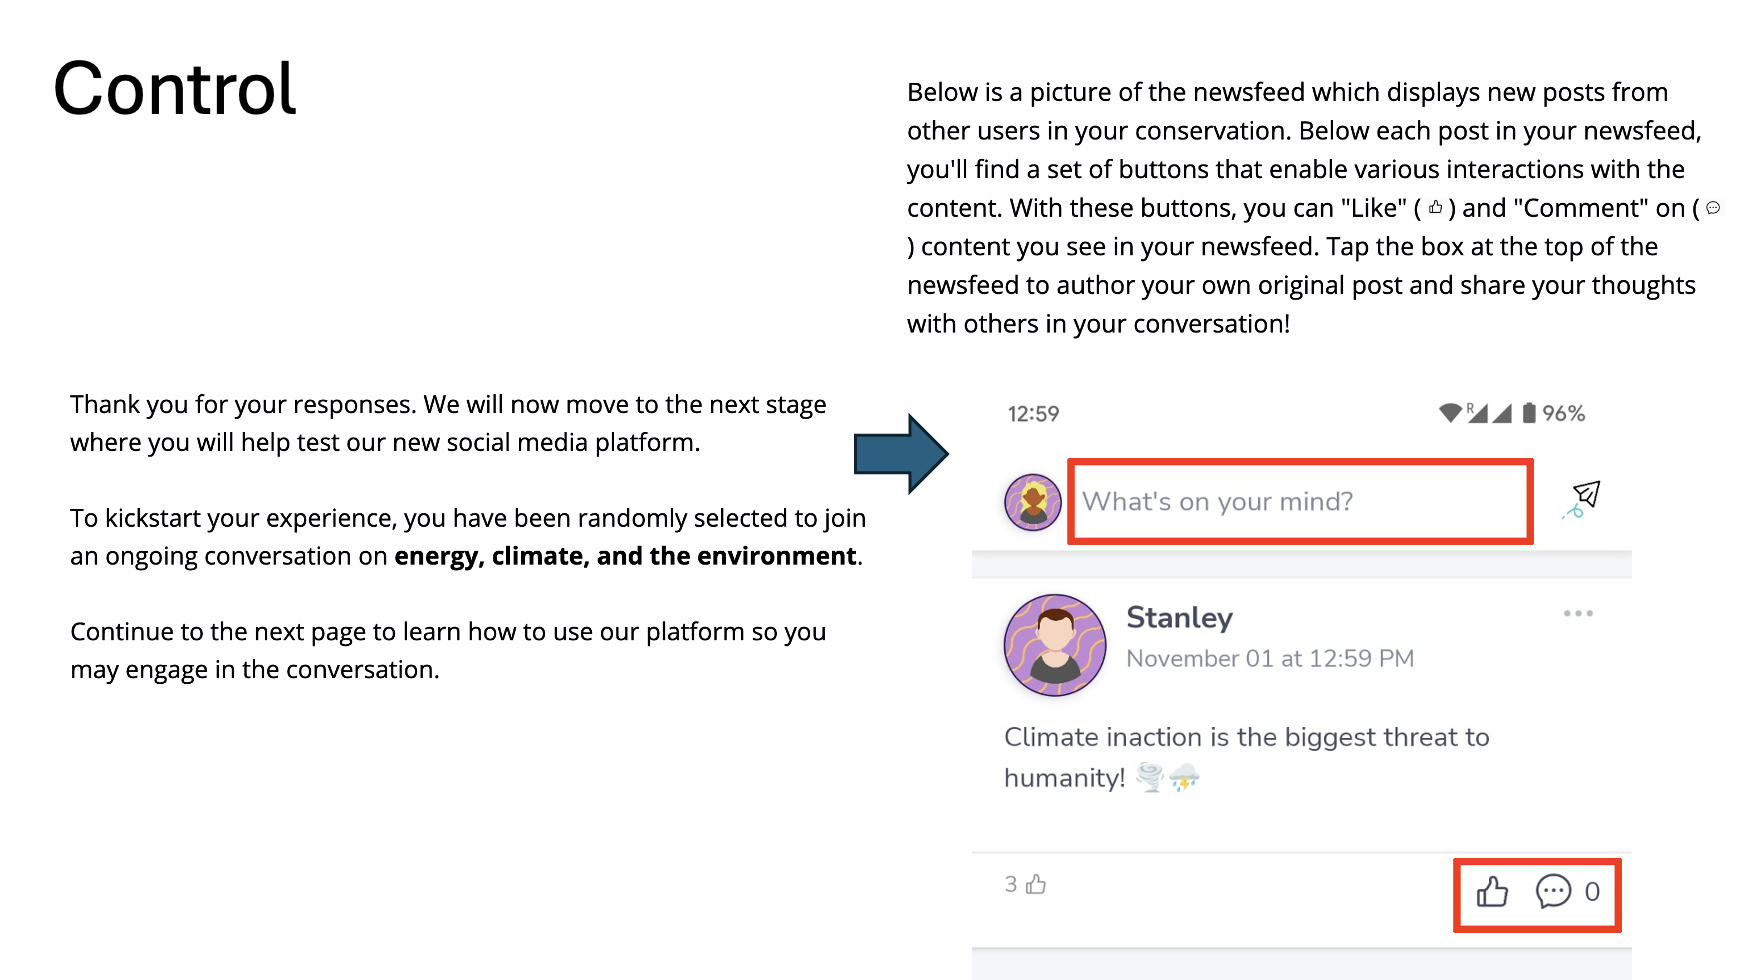Click the tornado emoji in Stanley's post
Viewport: 1746px width, 980px height.
pos(1150,777)
